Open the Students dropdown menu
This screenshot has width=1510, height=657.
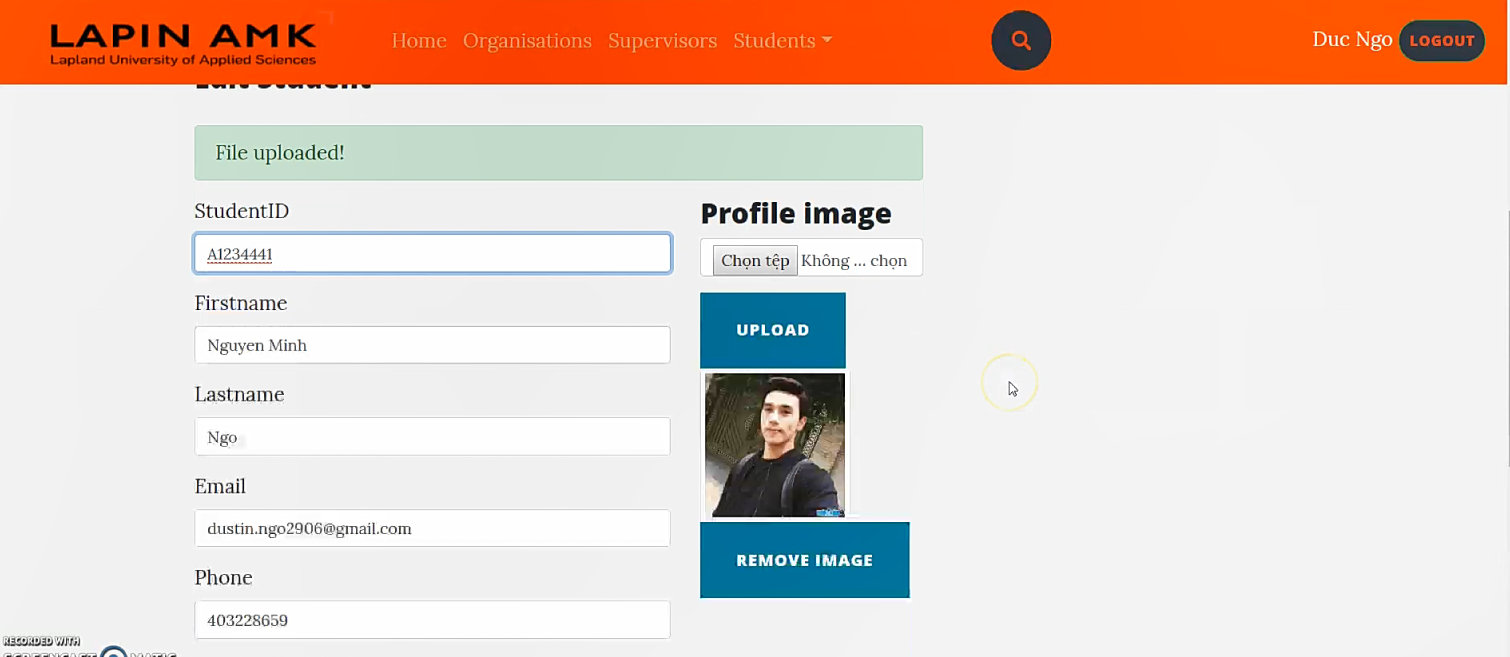tap(782, 41)
